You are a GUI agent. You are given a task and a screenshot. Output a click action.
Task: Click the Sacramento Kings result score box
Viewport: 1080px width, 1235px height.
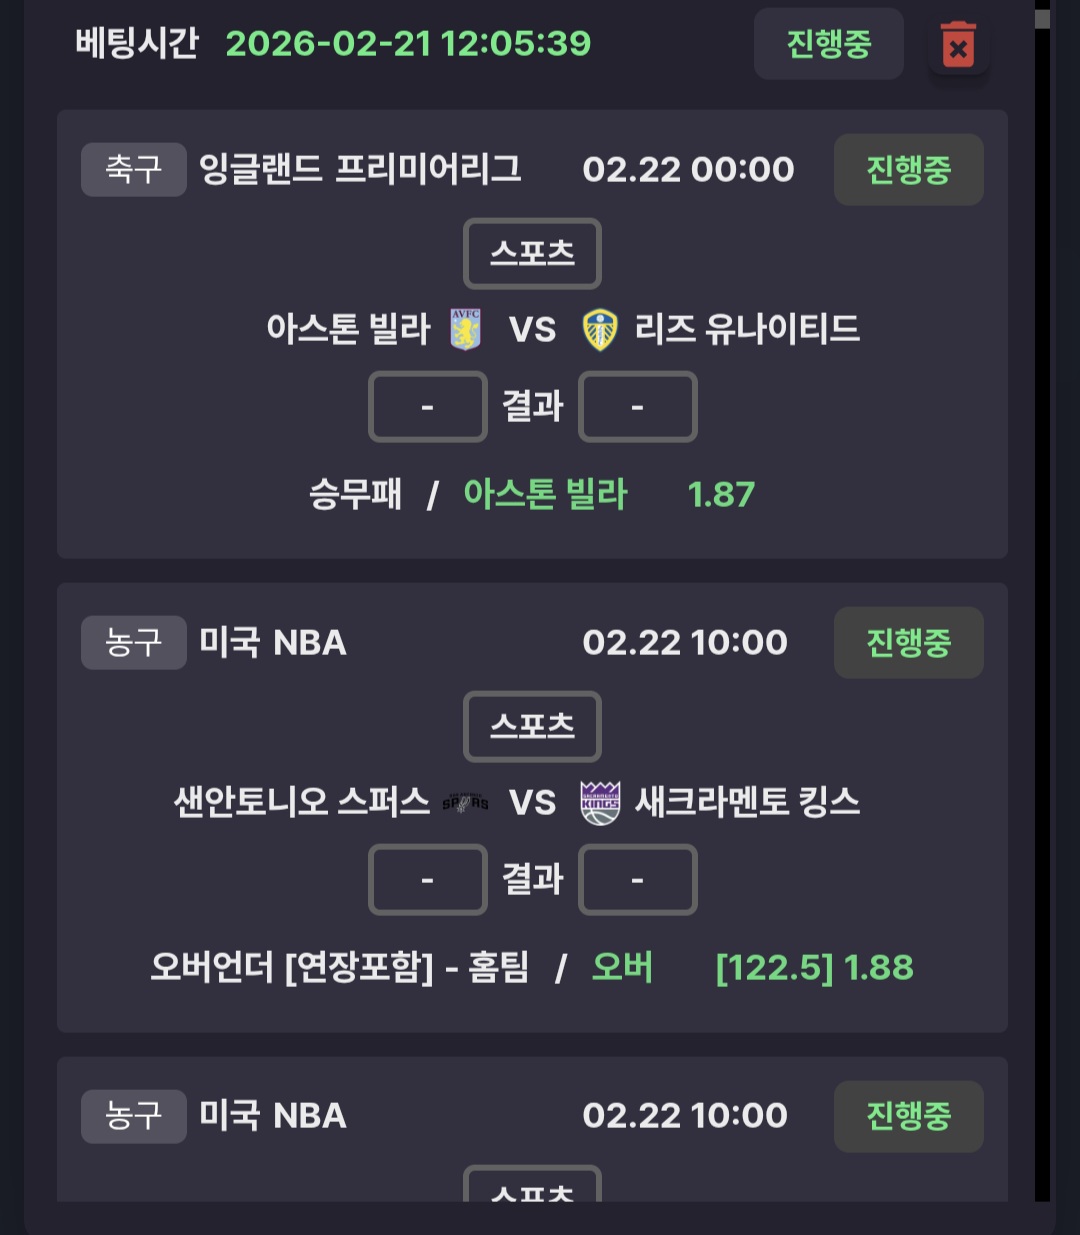637,880
